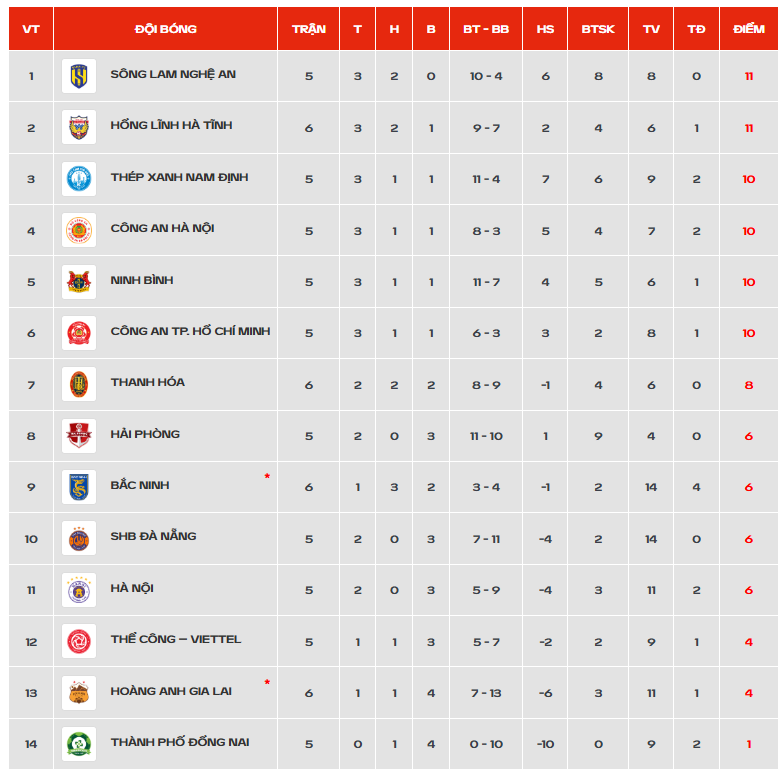The image size is (780, 780).
Task: Click the Bắc Ninh team name
Action: pyautogui.click(x=140, y=485)
